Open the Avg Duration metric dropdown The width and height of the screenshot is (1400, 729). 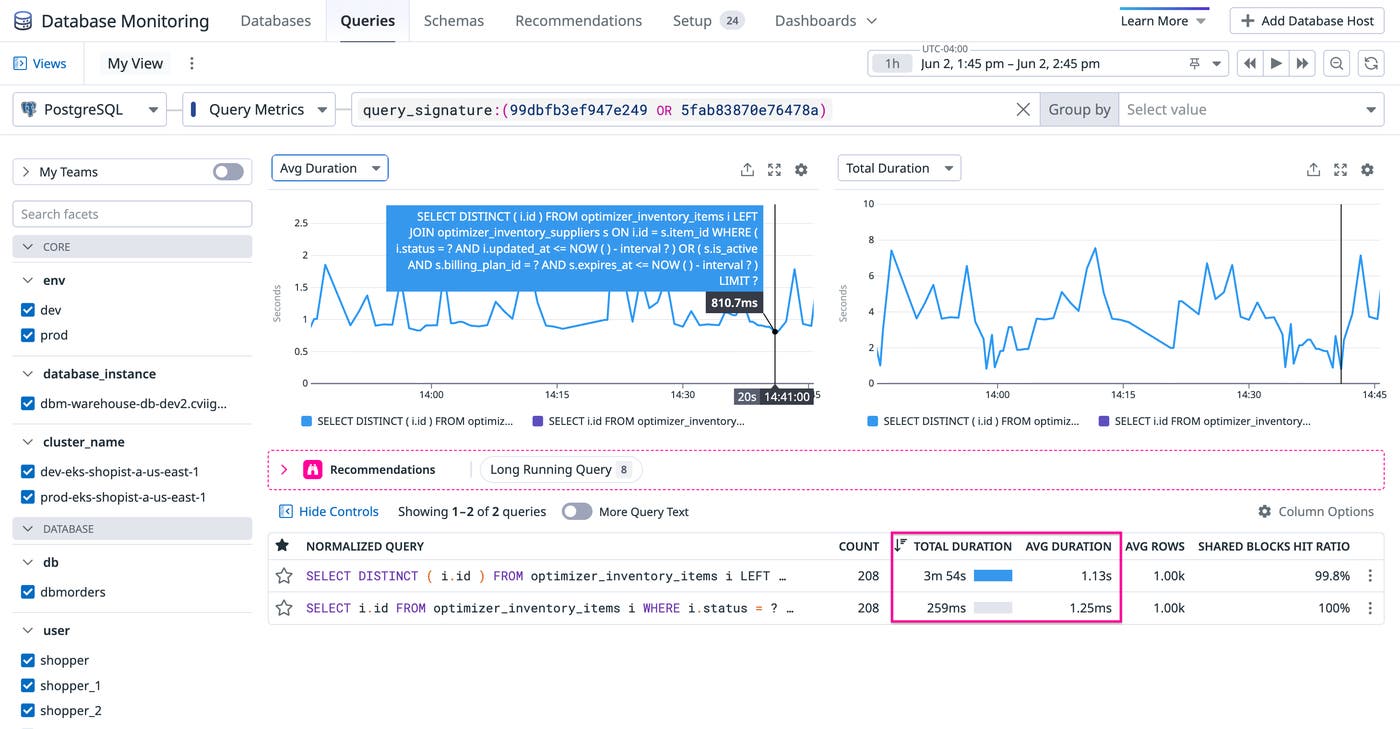pos(330,168)
